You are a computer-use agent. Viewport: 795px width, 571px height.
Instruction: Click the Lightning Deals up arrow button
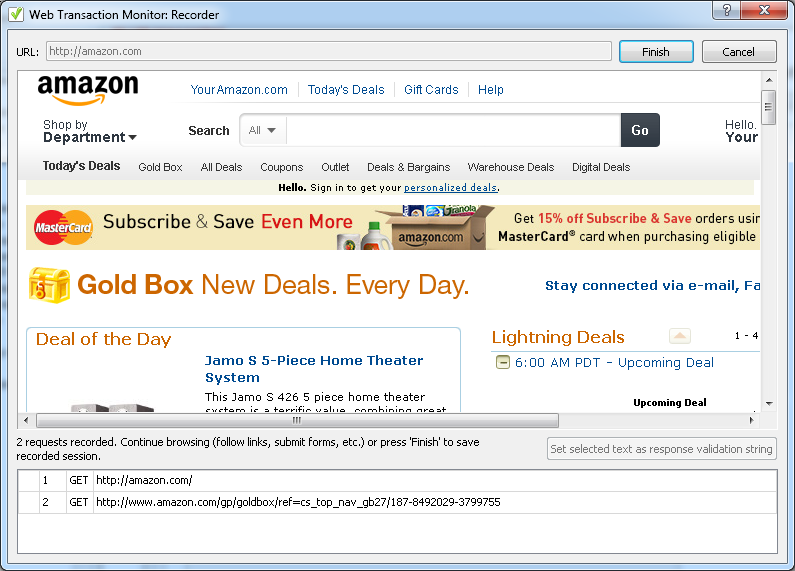(x=679, y=336)
